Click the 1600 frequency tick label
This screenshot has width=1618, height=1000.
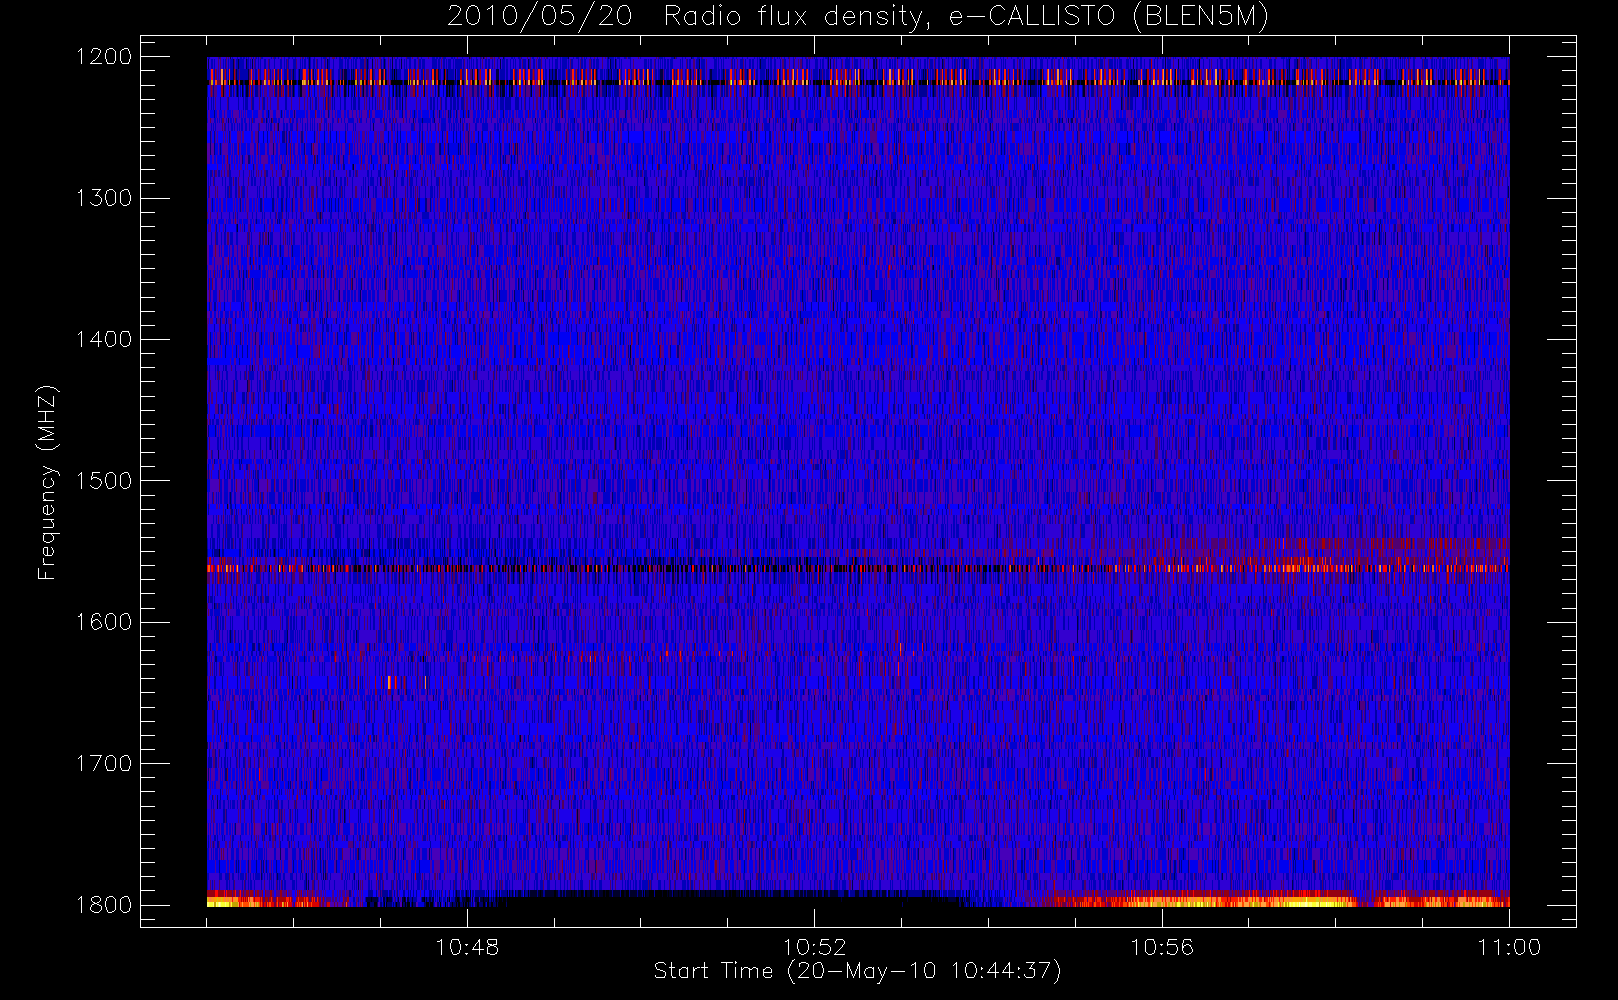pyautogui.click(x=104, y=622)
